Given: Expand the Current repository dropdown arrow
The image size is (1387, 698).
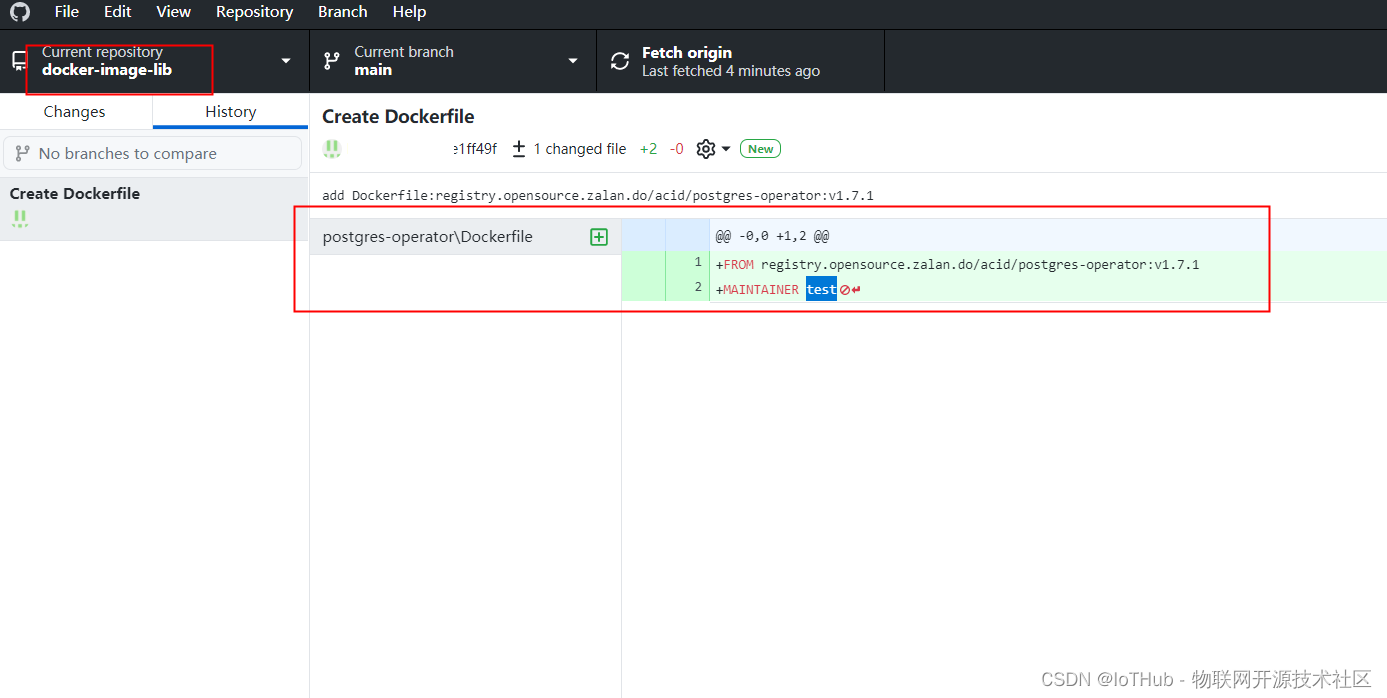Looking at the screenshot, I should pos(286,61).
